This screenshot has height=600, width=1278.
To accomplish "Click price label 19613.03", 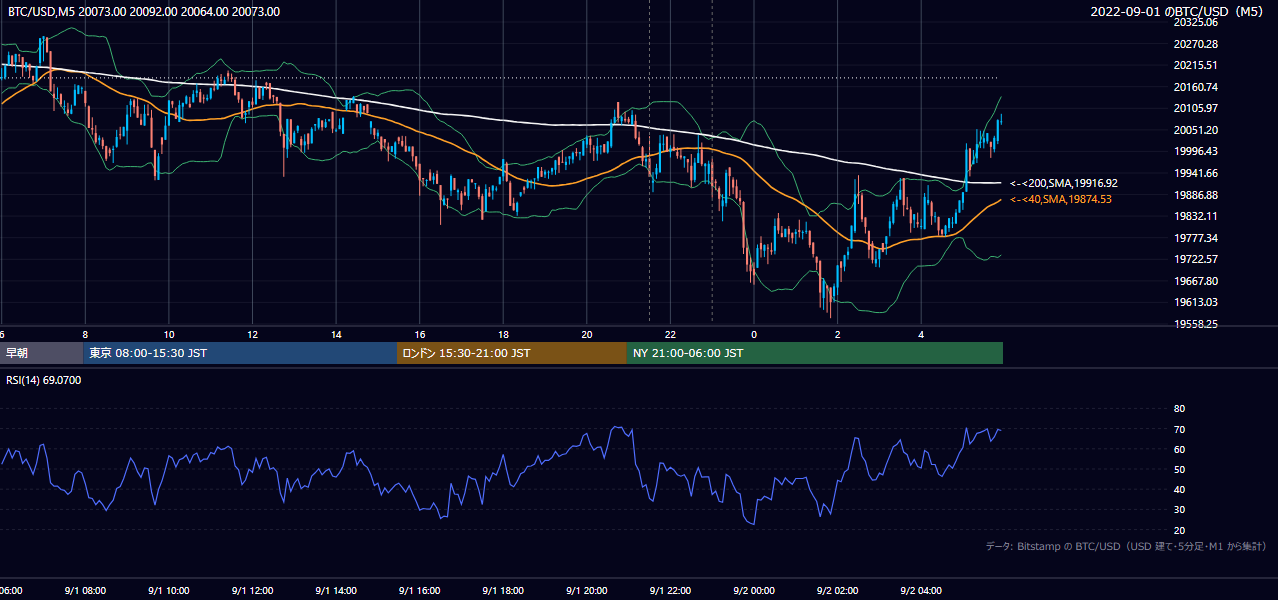I will tap(1196, 302).
